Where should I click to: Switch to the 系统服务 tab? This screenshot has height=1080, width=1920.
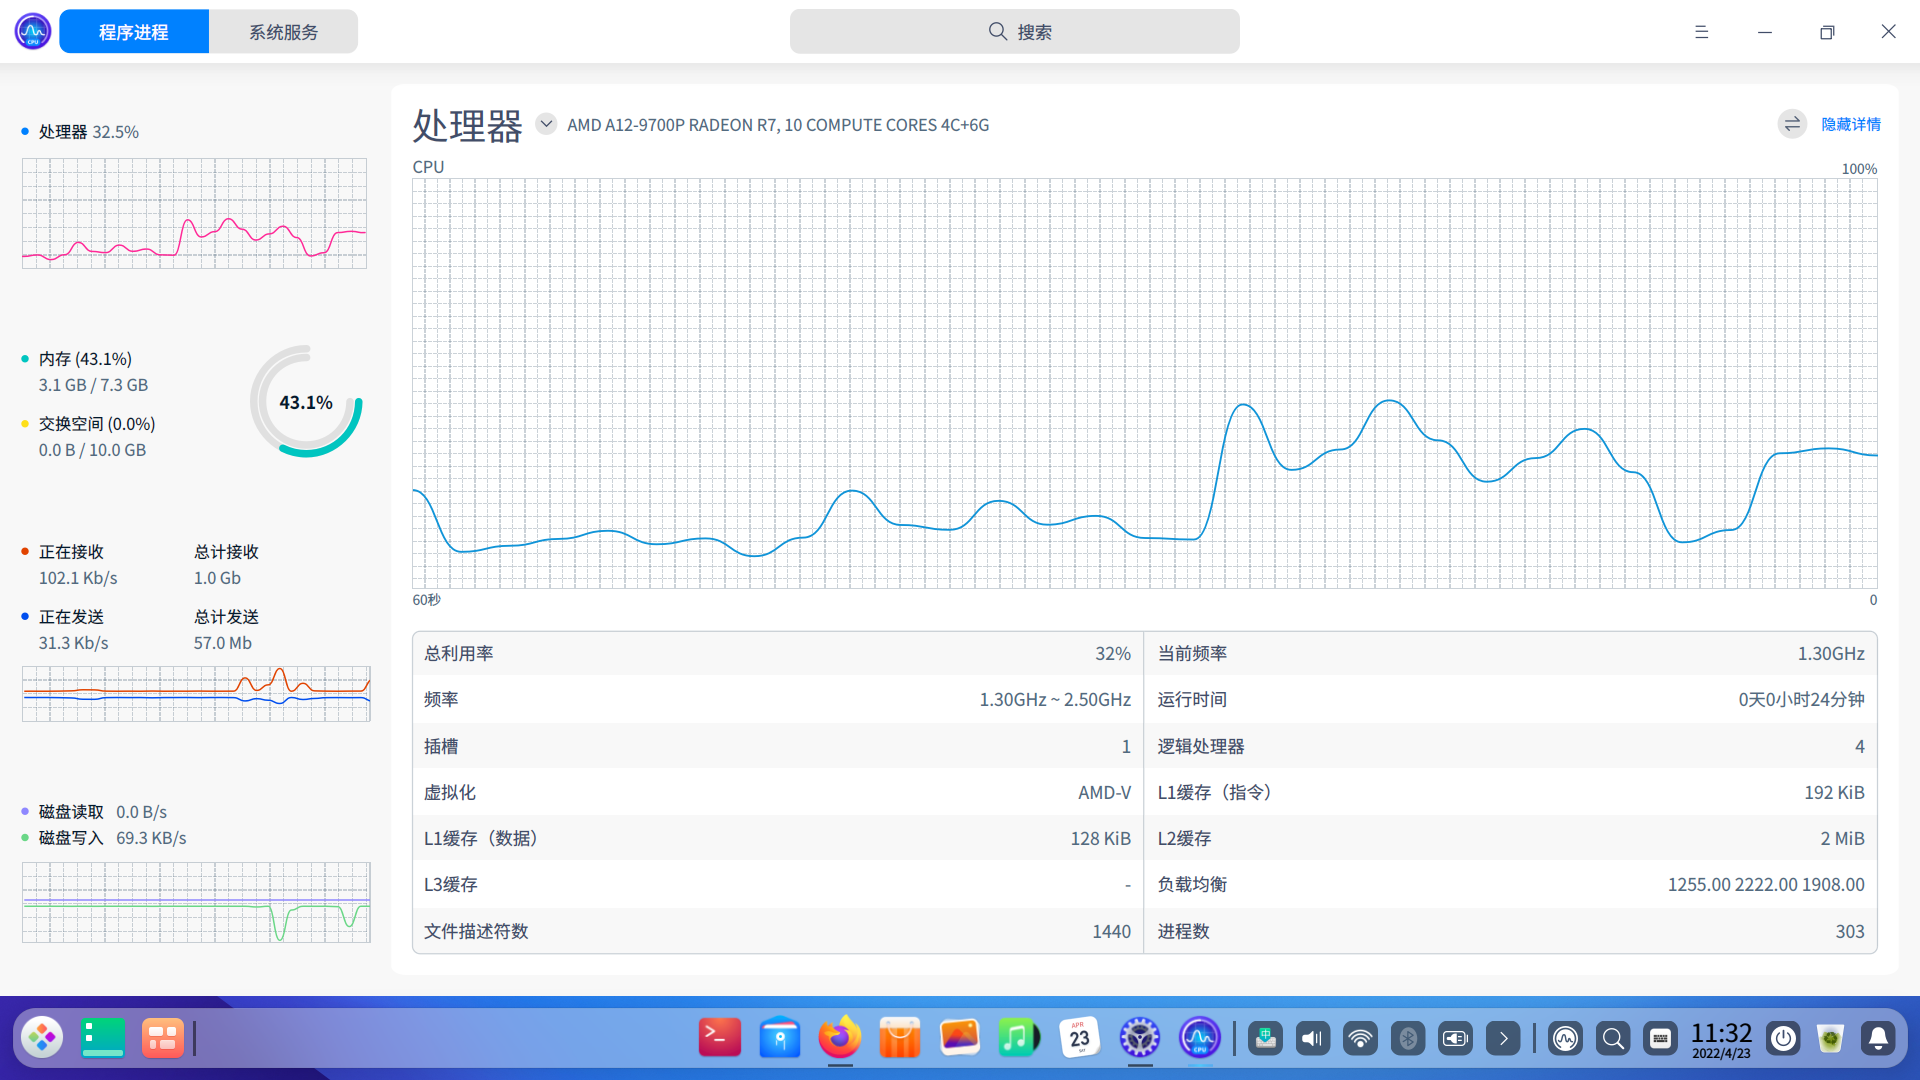[x=283, y=31]
